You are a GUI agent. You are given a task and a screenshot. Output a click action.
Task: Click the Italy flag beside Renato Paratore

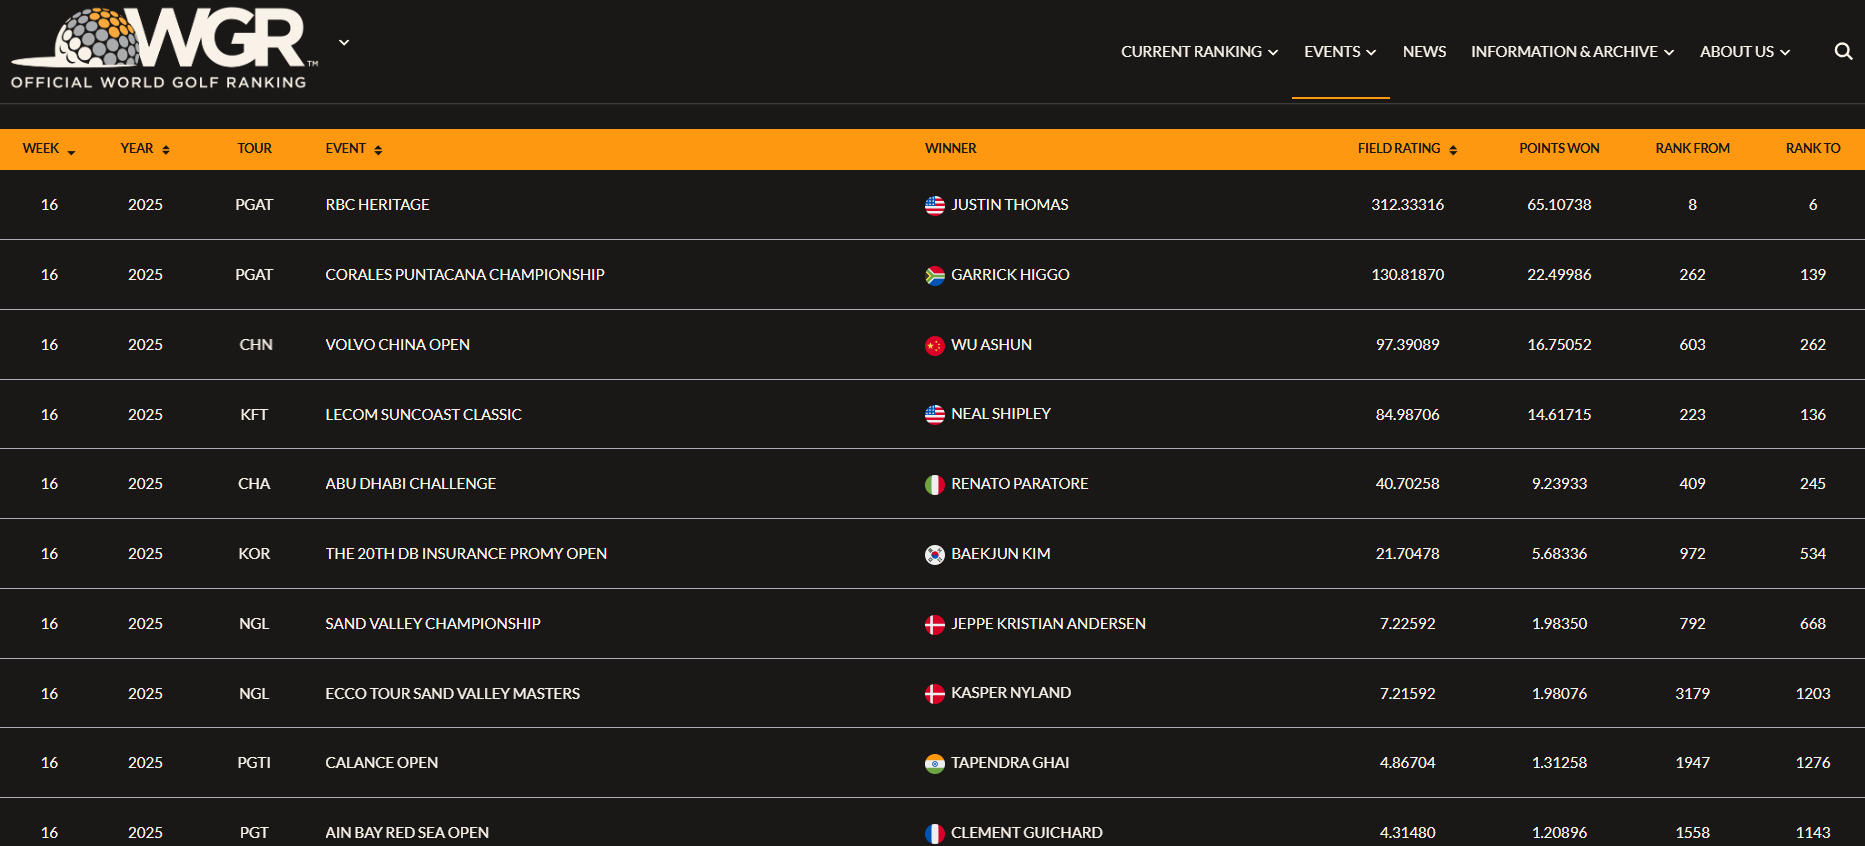935,484
